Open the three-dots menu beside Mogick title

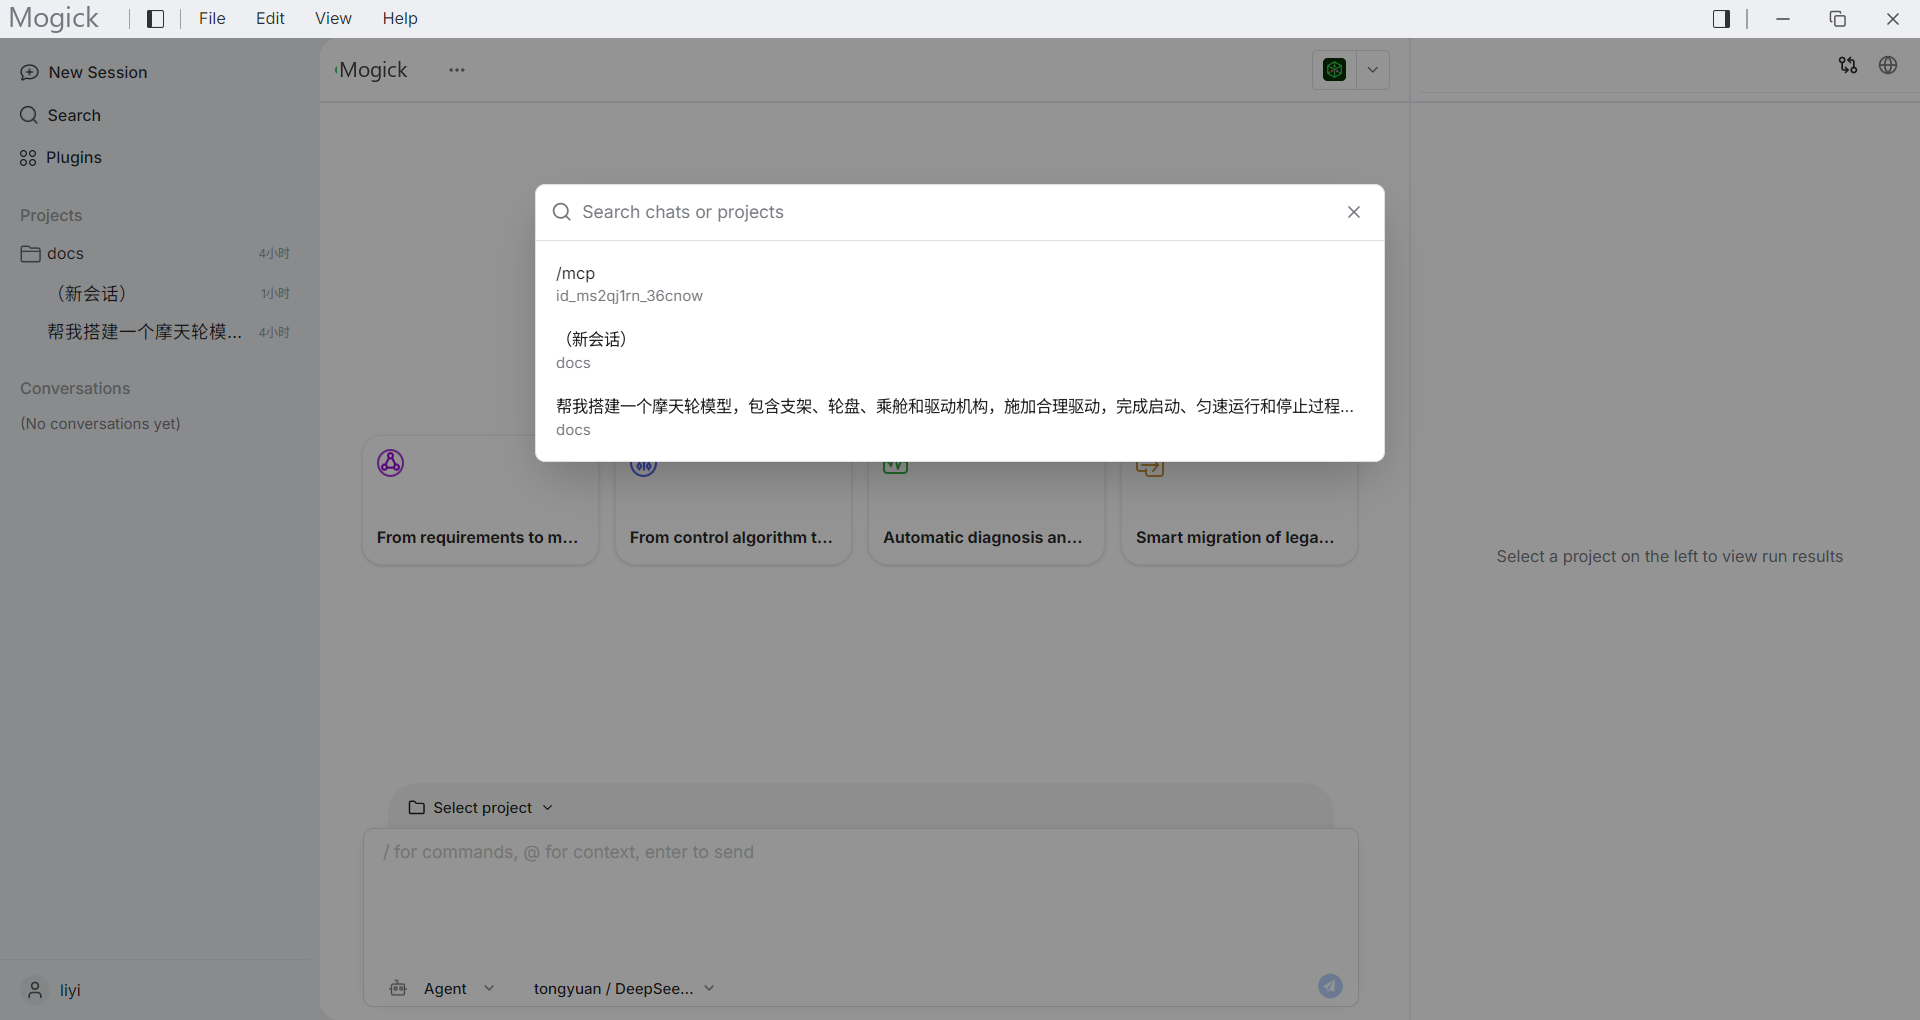[457, 70]
